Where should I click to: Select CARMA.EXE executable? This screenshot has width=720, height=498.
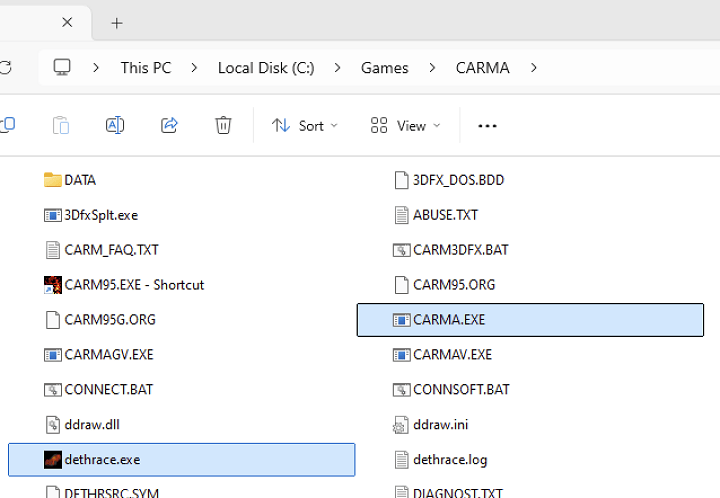pos(530,319)
